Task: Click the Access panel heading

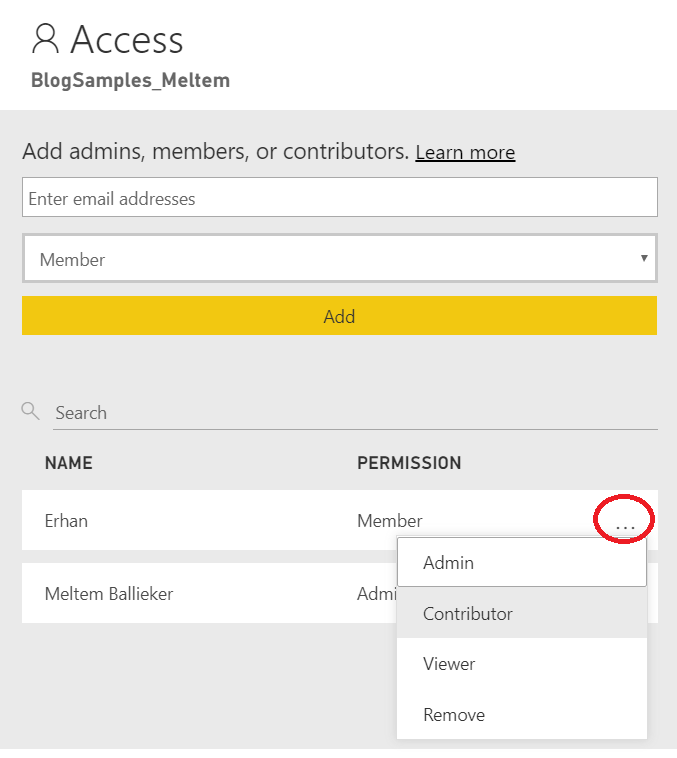Action: pyautogui.click(x=127, y=40)
